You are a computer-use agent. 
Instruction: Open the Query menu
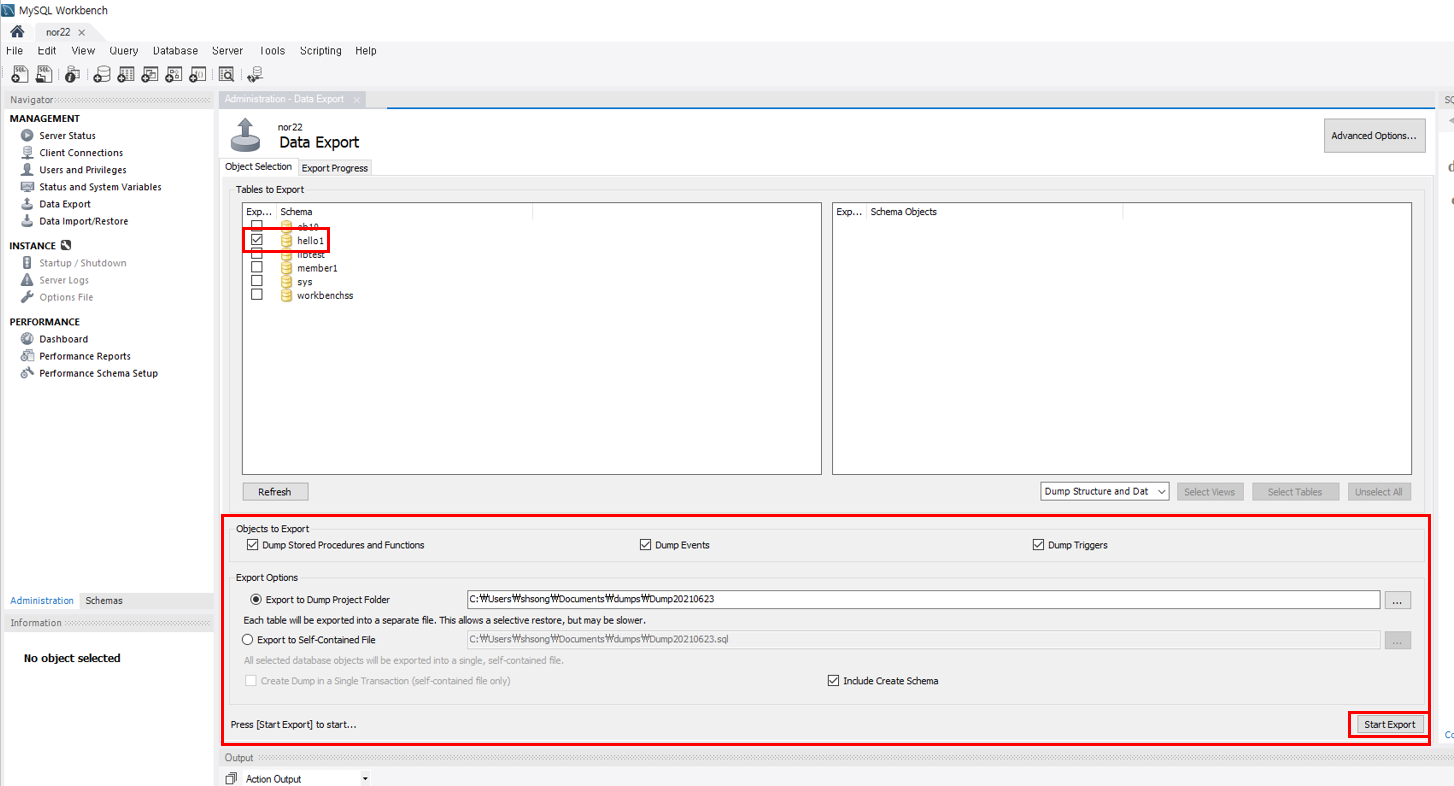(124, 50)
